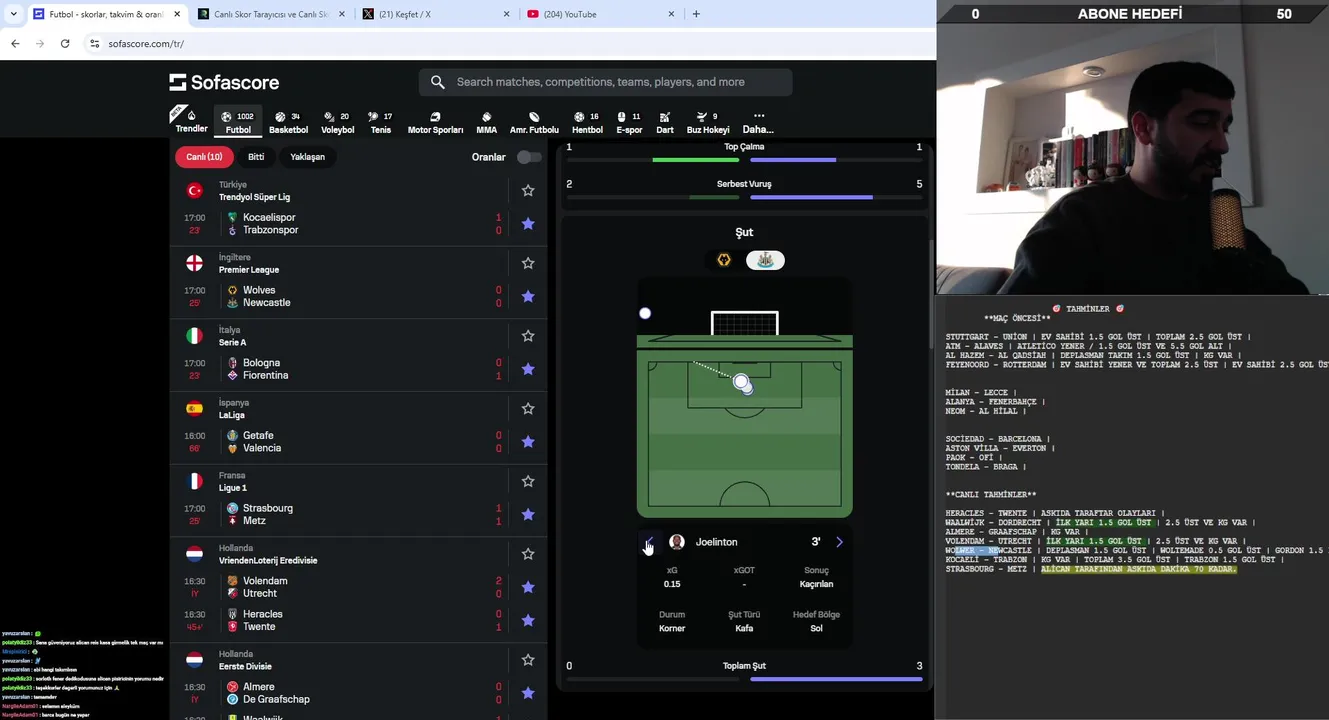1329x720 pixels.
Task: Favorite the Ligue 1 league star
Action: click(x=528, y=481)
